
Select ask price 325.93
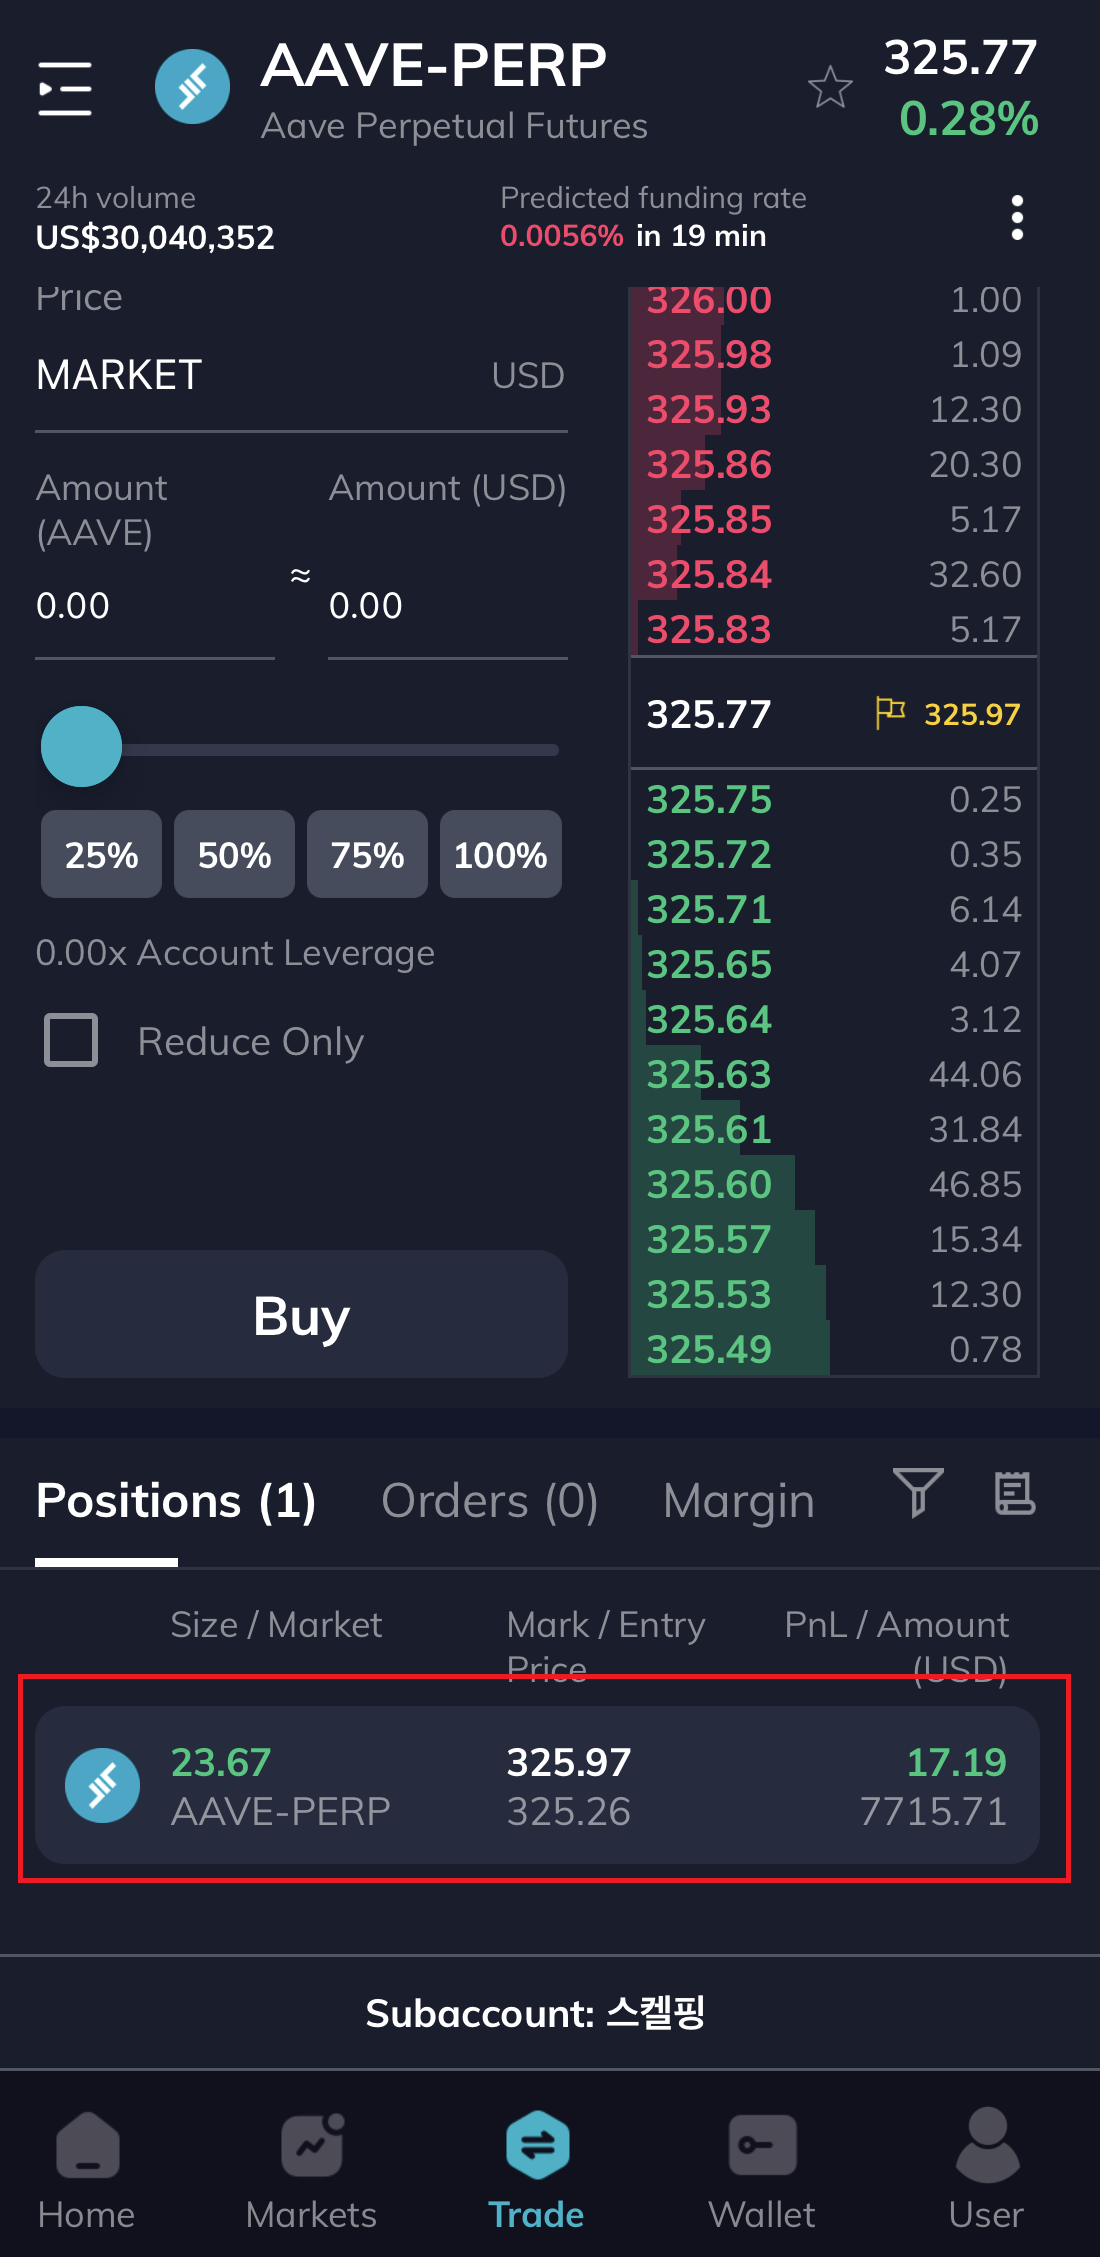709,410
